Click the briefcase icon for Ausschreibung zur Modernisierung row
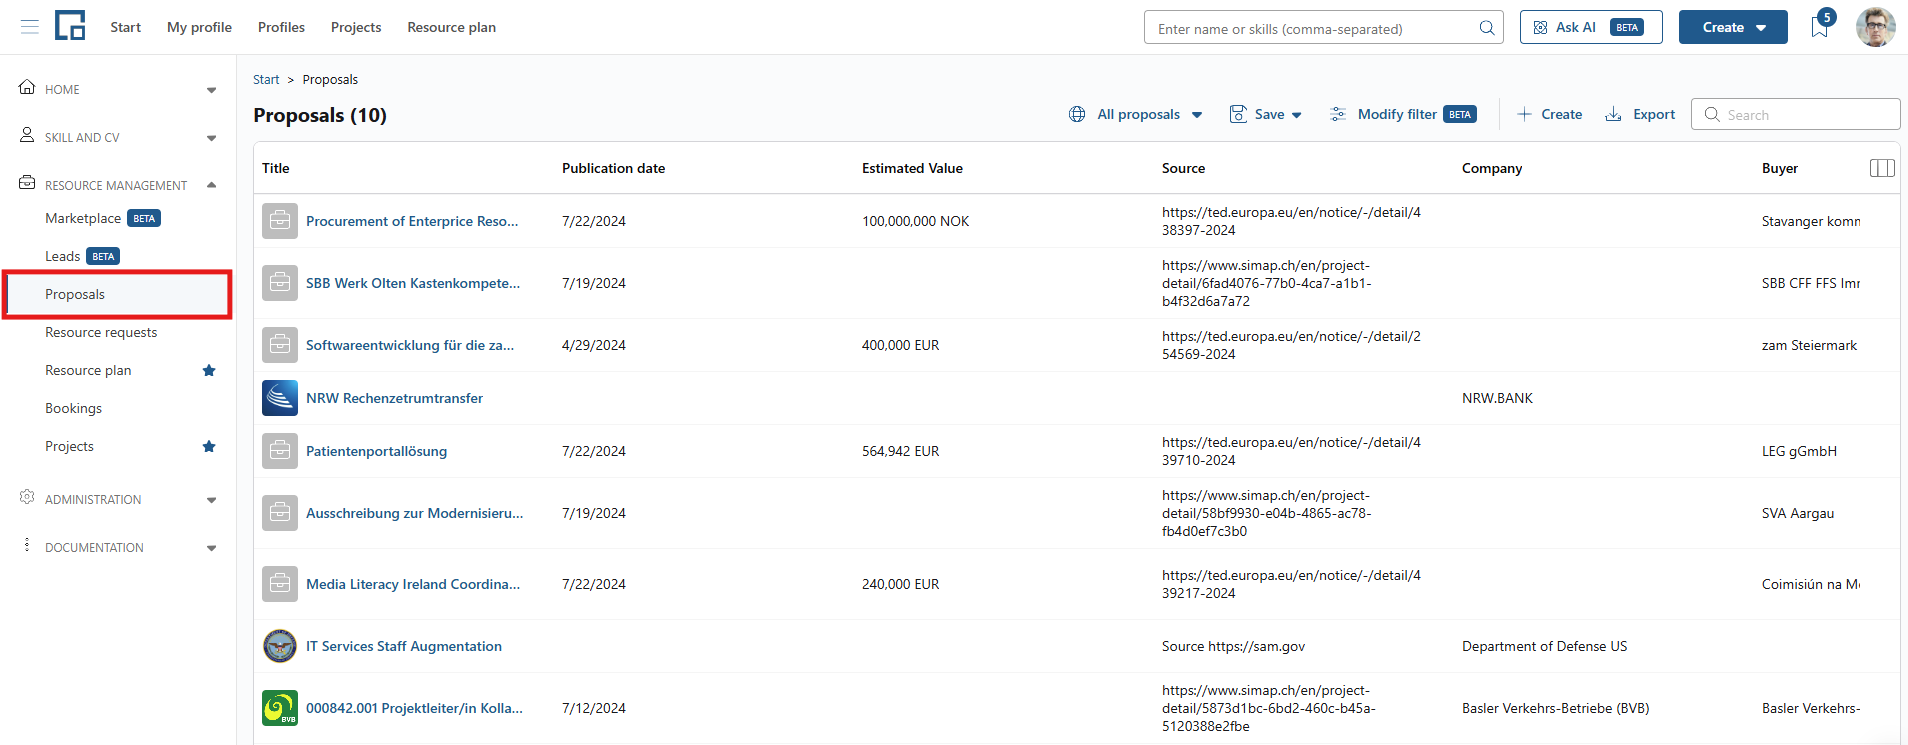Viewport: 1908px width, 745px height. point(280,513)
